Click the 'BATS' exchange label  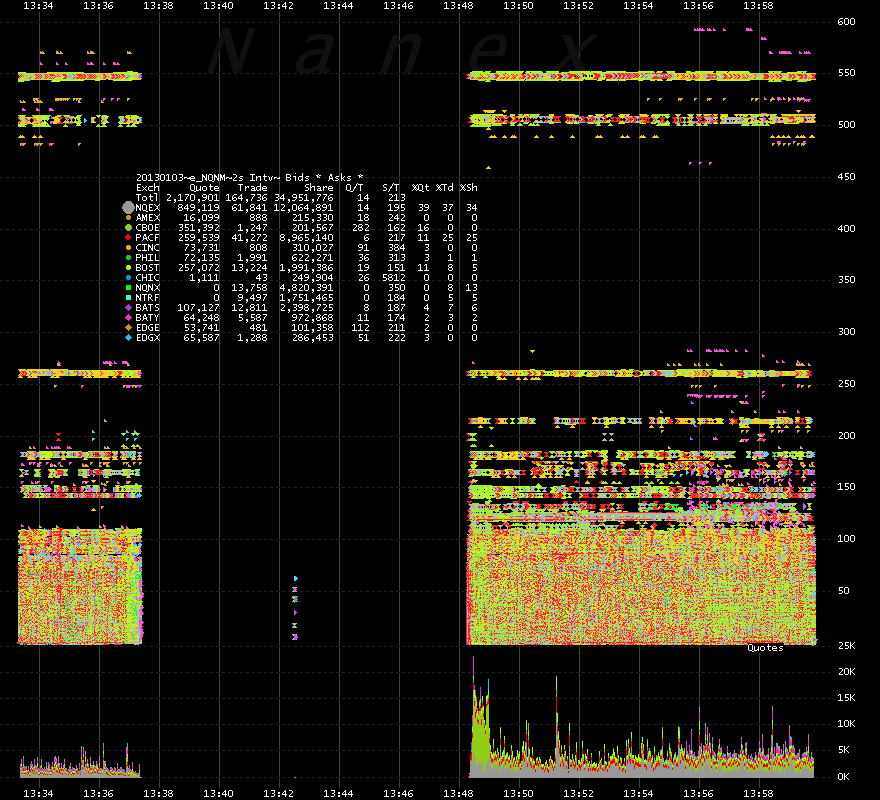pyautogui.click(x=147, y=308)
